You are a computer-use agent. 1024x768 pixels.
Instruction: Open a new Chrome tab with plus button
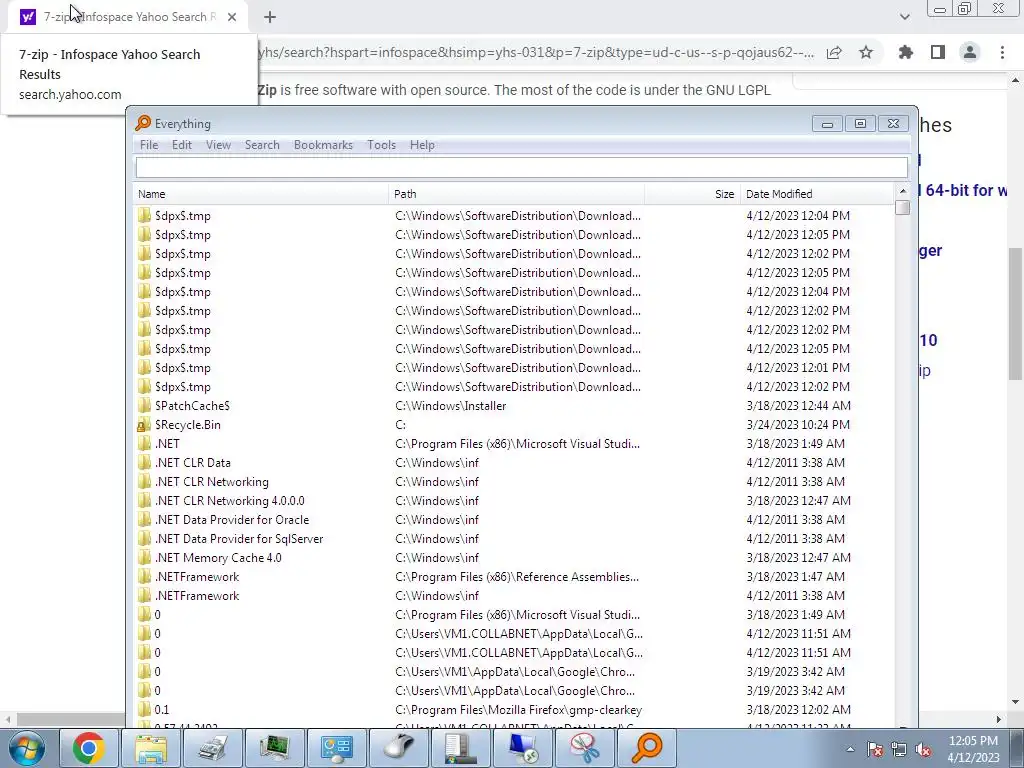pos(270,17)
